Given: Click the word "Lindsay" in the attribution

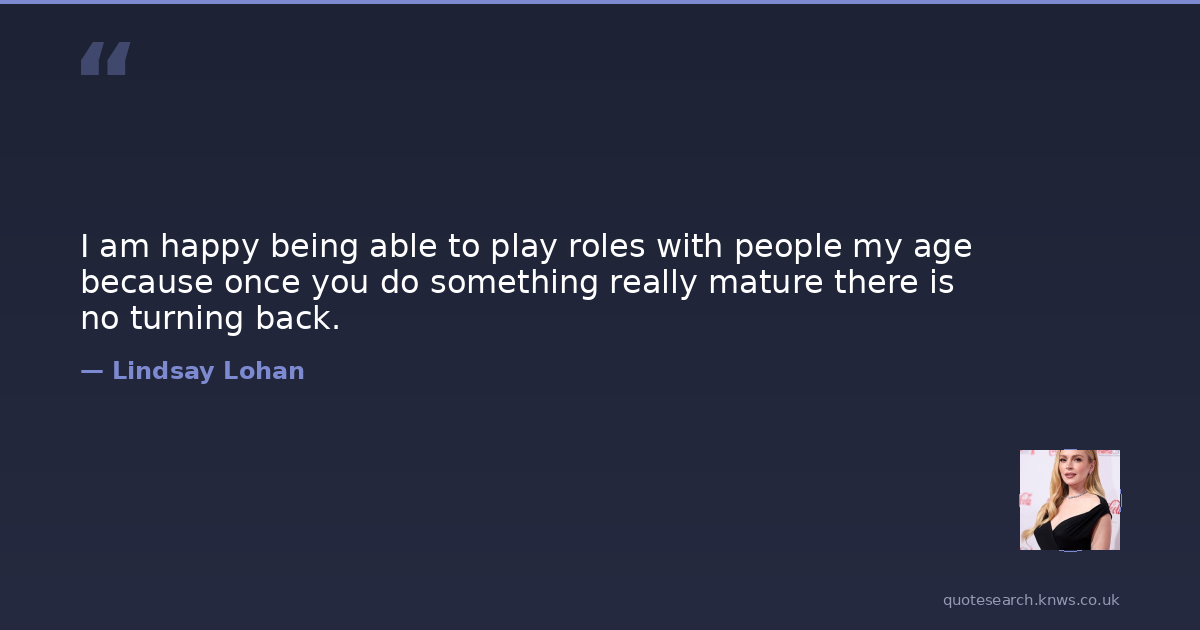Looking at the screenshot, I should tap(163, 371).
